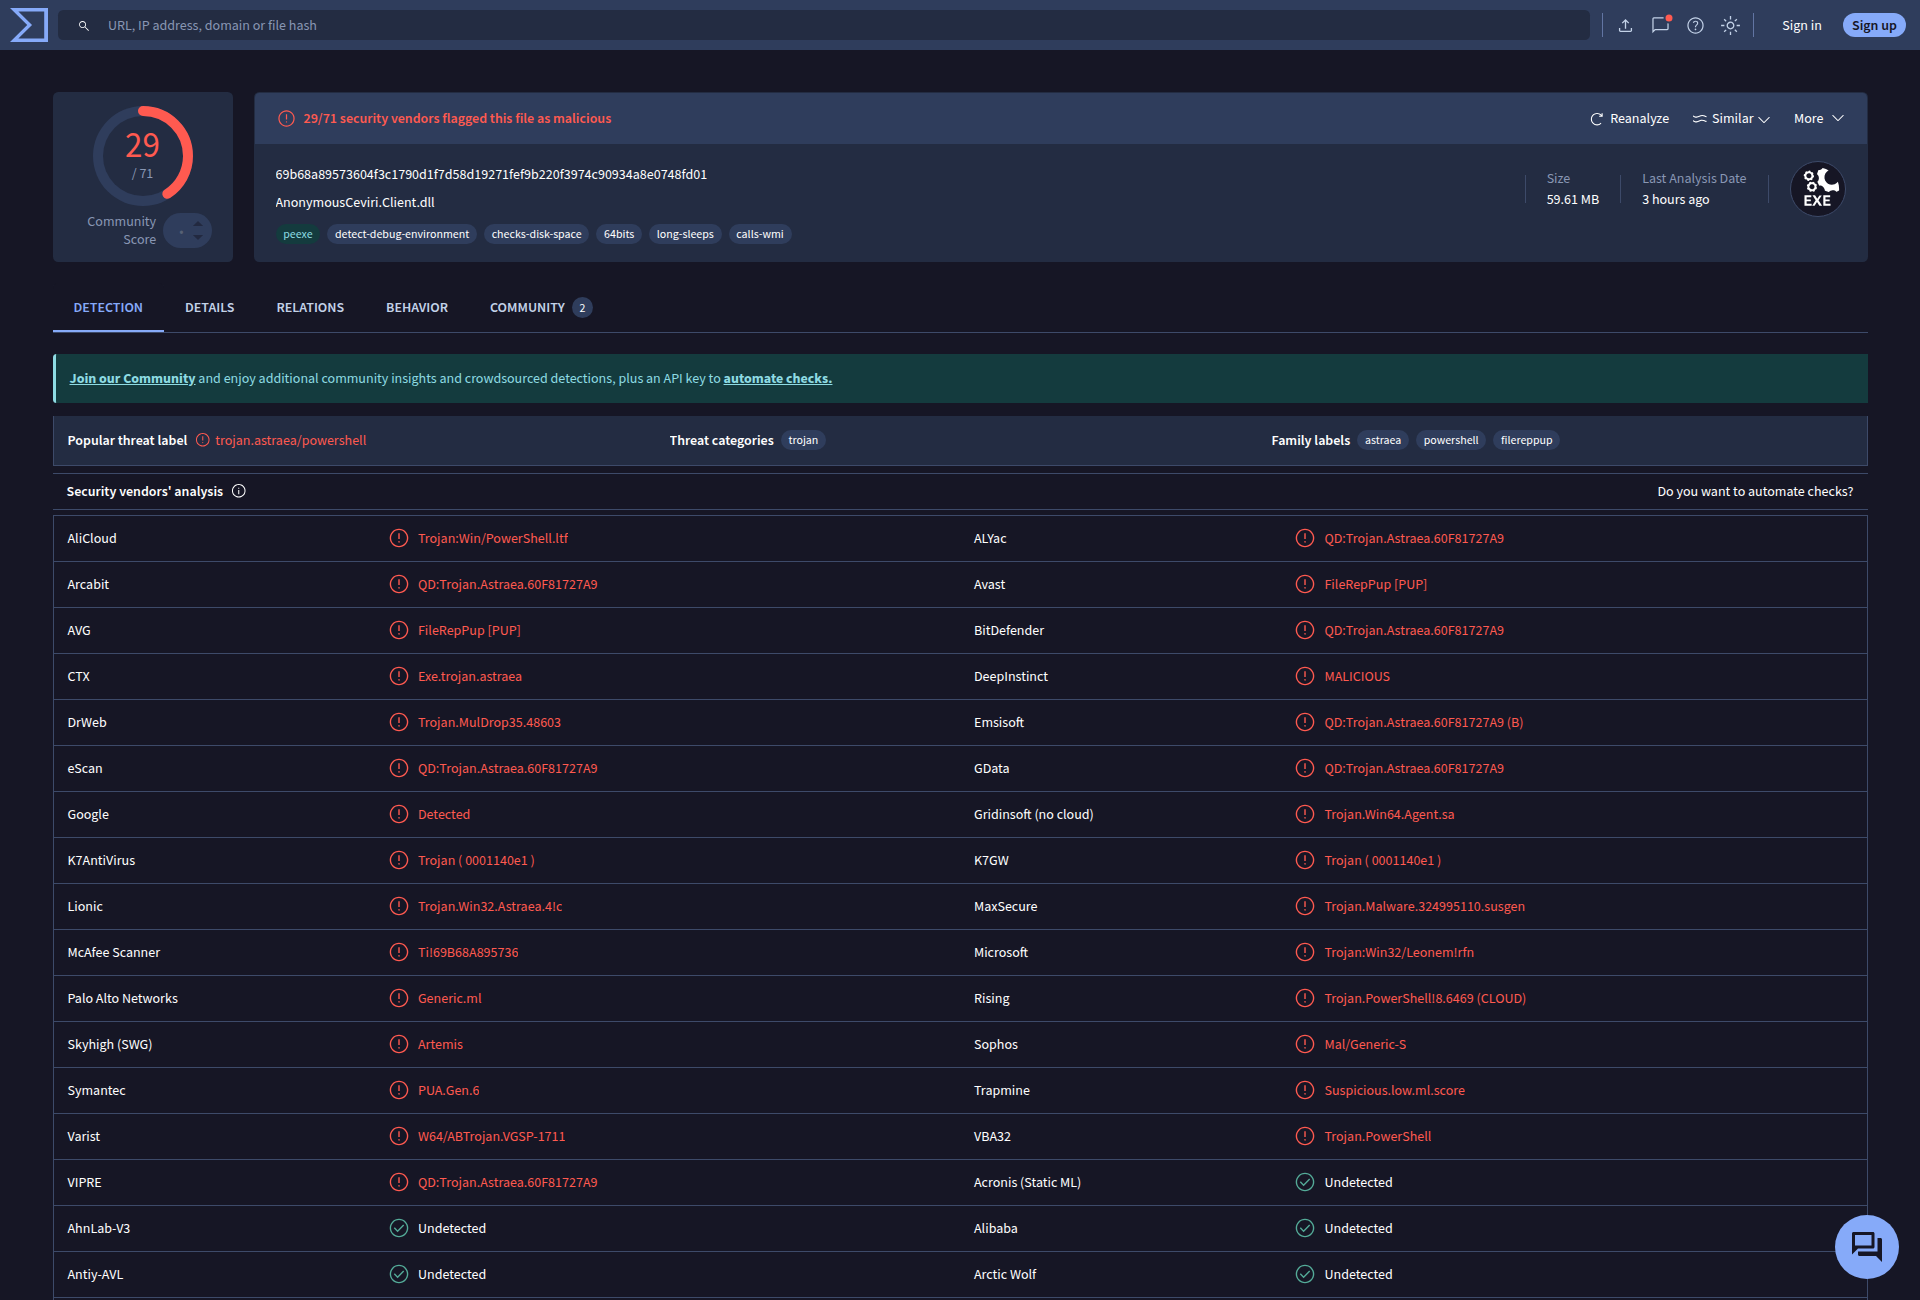Open the notifications flag icon
1920x1300 pixels.
pyautogui.click(x=1660, y=26)
